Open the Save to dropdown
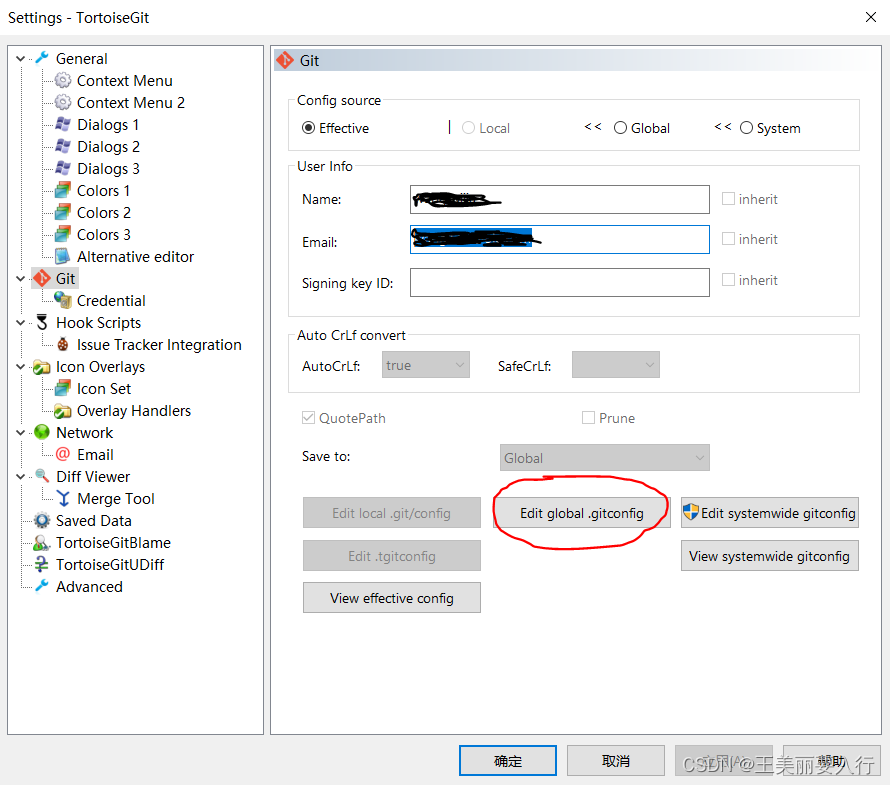Image resolution: width=890 pixels, height=785 pixels. (604, 457)
